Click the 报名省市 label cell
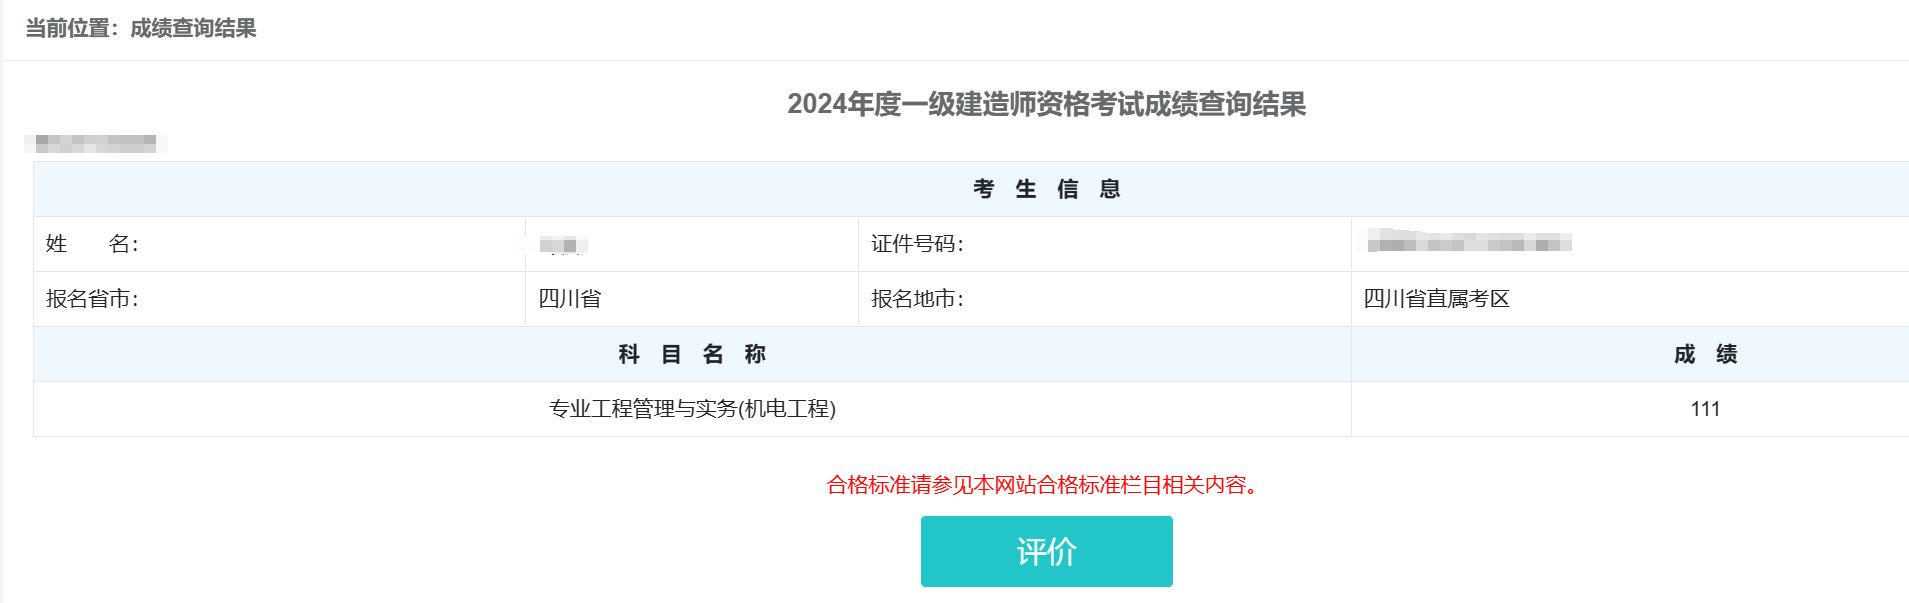 (280, 299)
